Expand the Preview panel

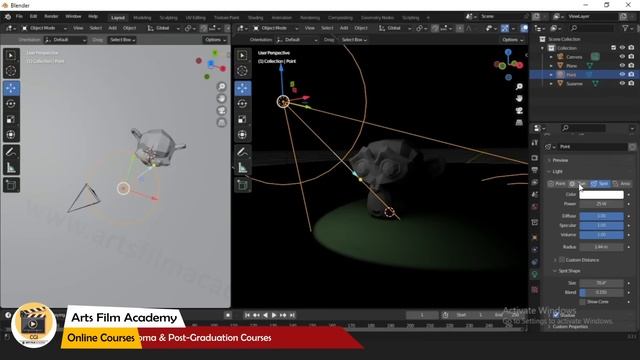click(x=560, y=160)
